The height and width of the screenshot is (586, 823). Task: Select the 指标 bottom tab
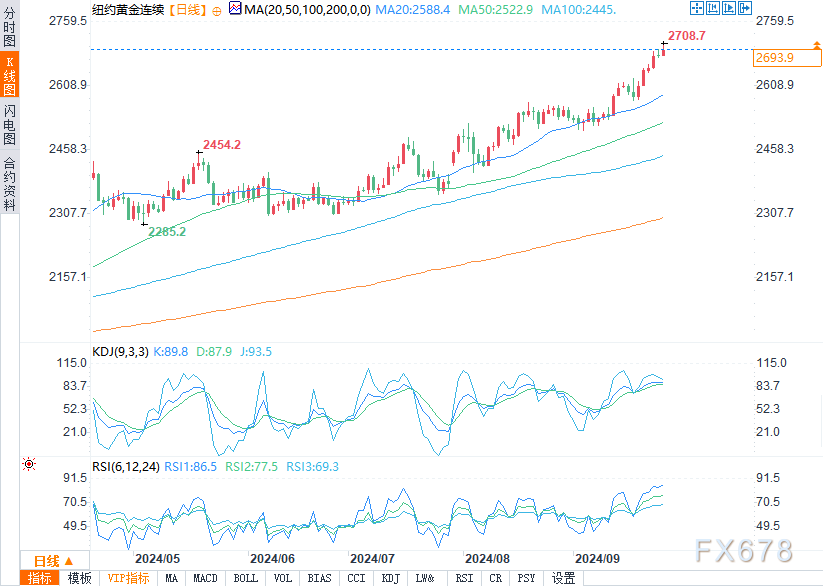pos(40,578)
